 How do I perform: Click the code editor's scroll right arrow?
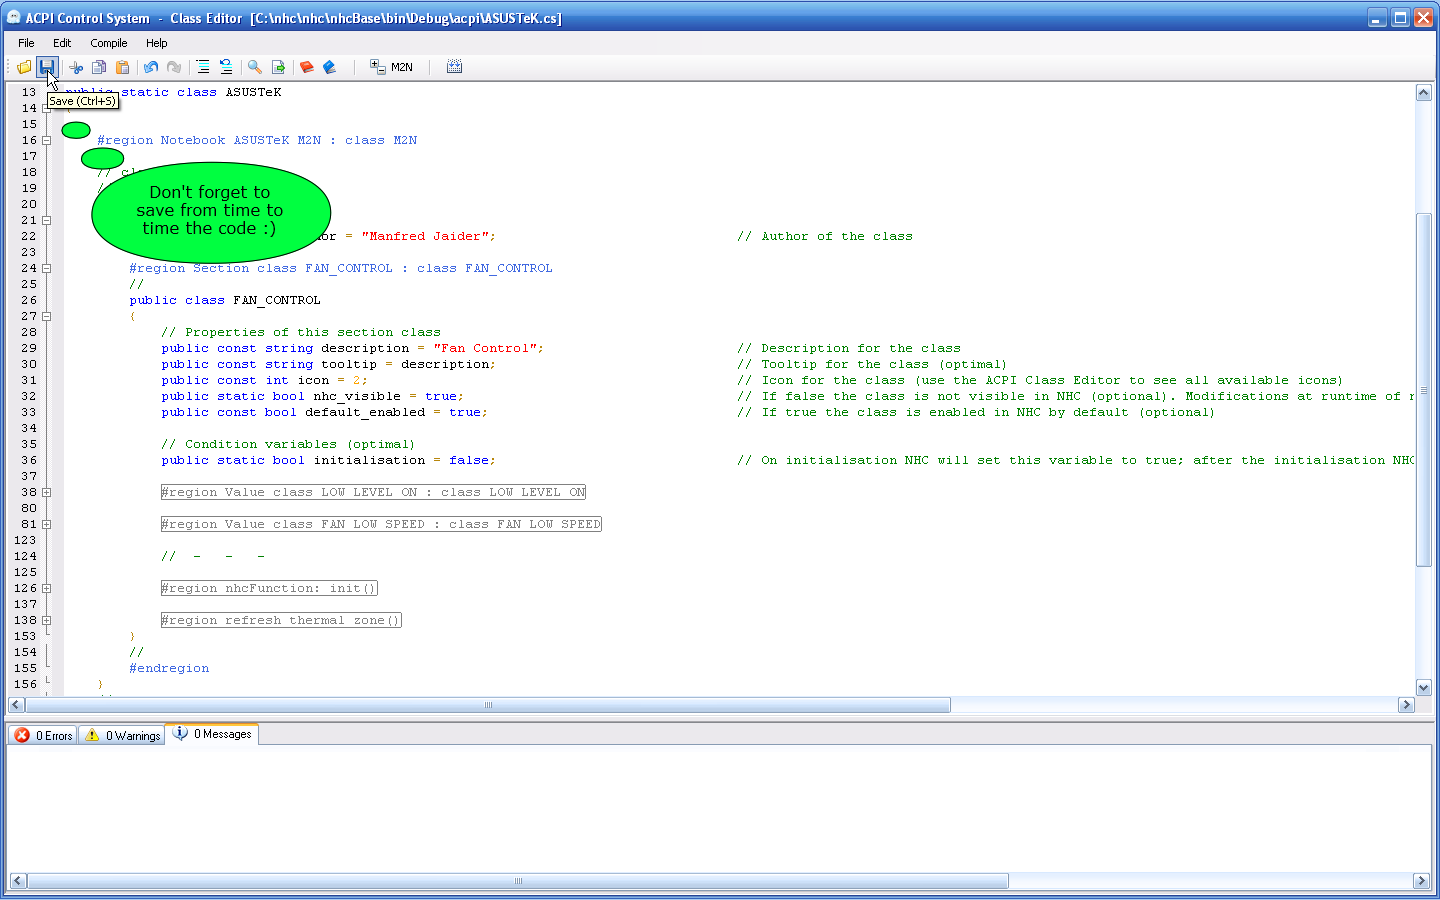1406,705
